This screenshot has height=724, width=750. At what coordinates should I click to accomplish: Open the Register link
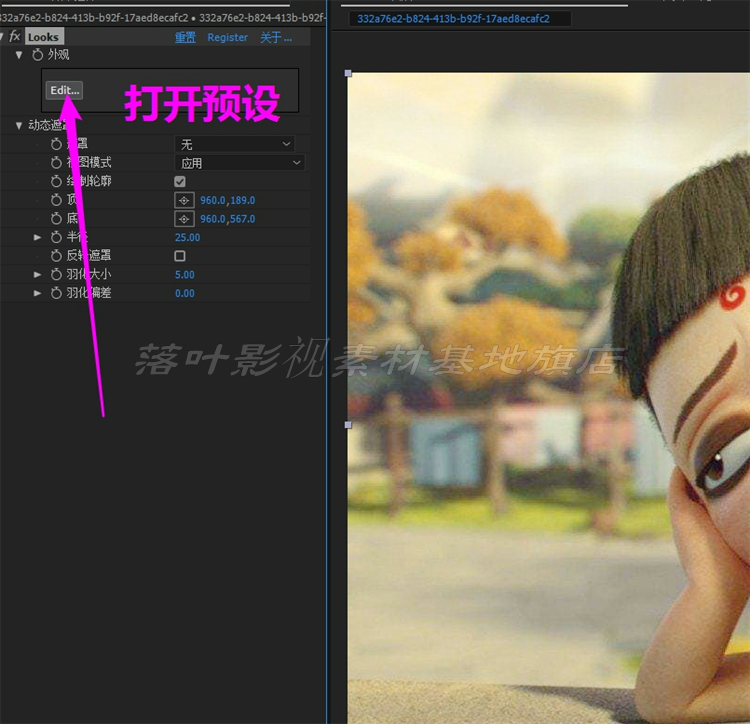pos(227,37)
